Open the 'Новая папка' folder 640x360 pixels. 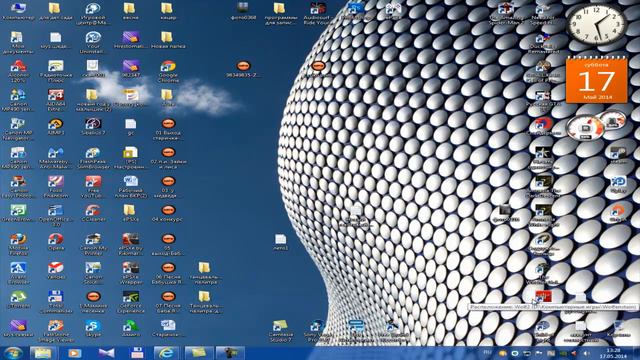[x=168, y=40]
